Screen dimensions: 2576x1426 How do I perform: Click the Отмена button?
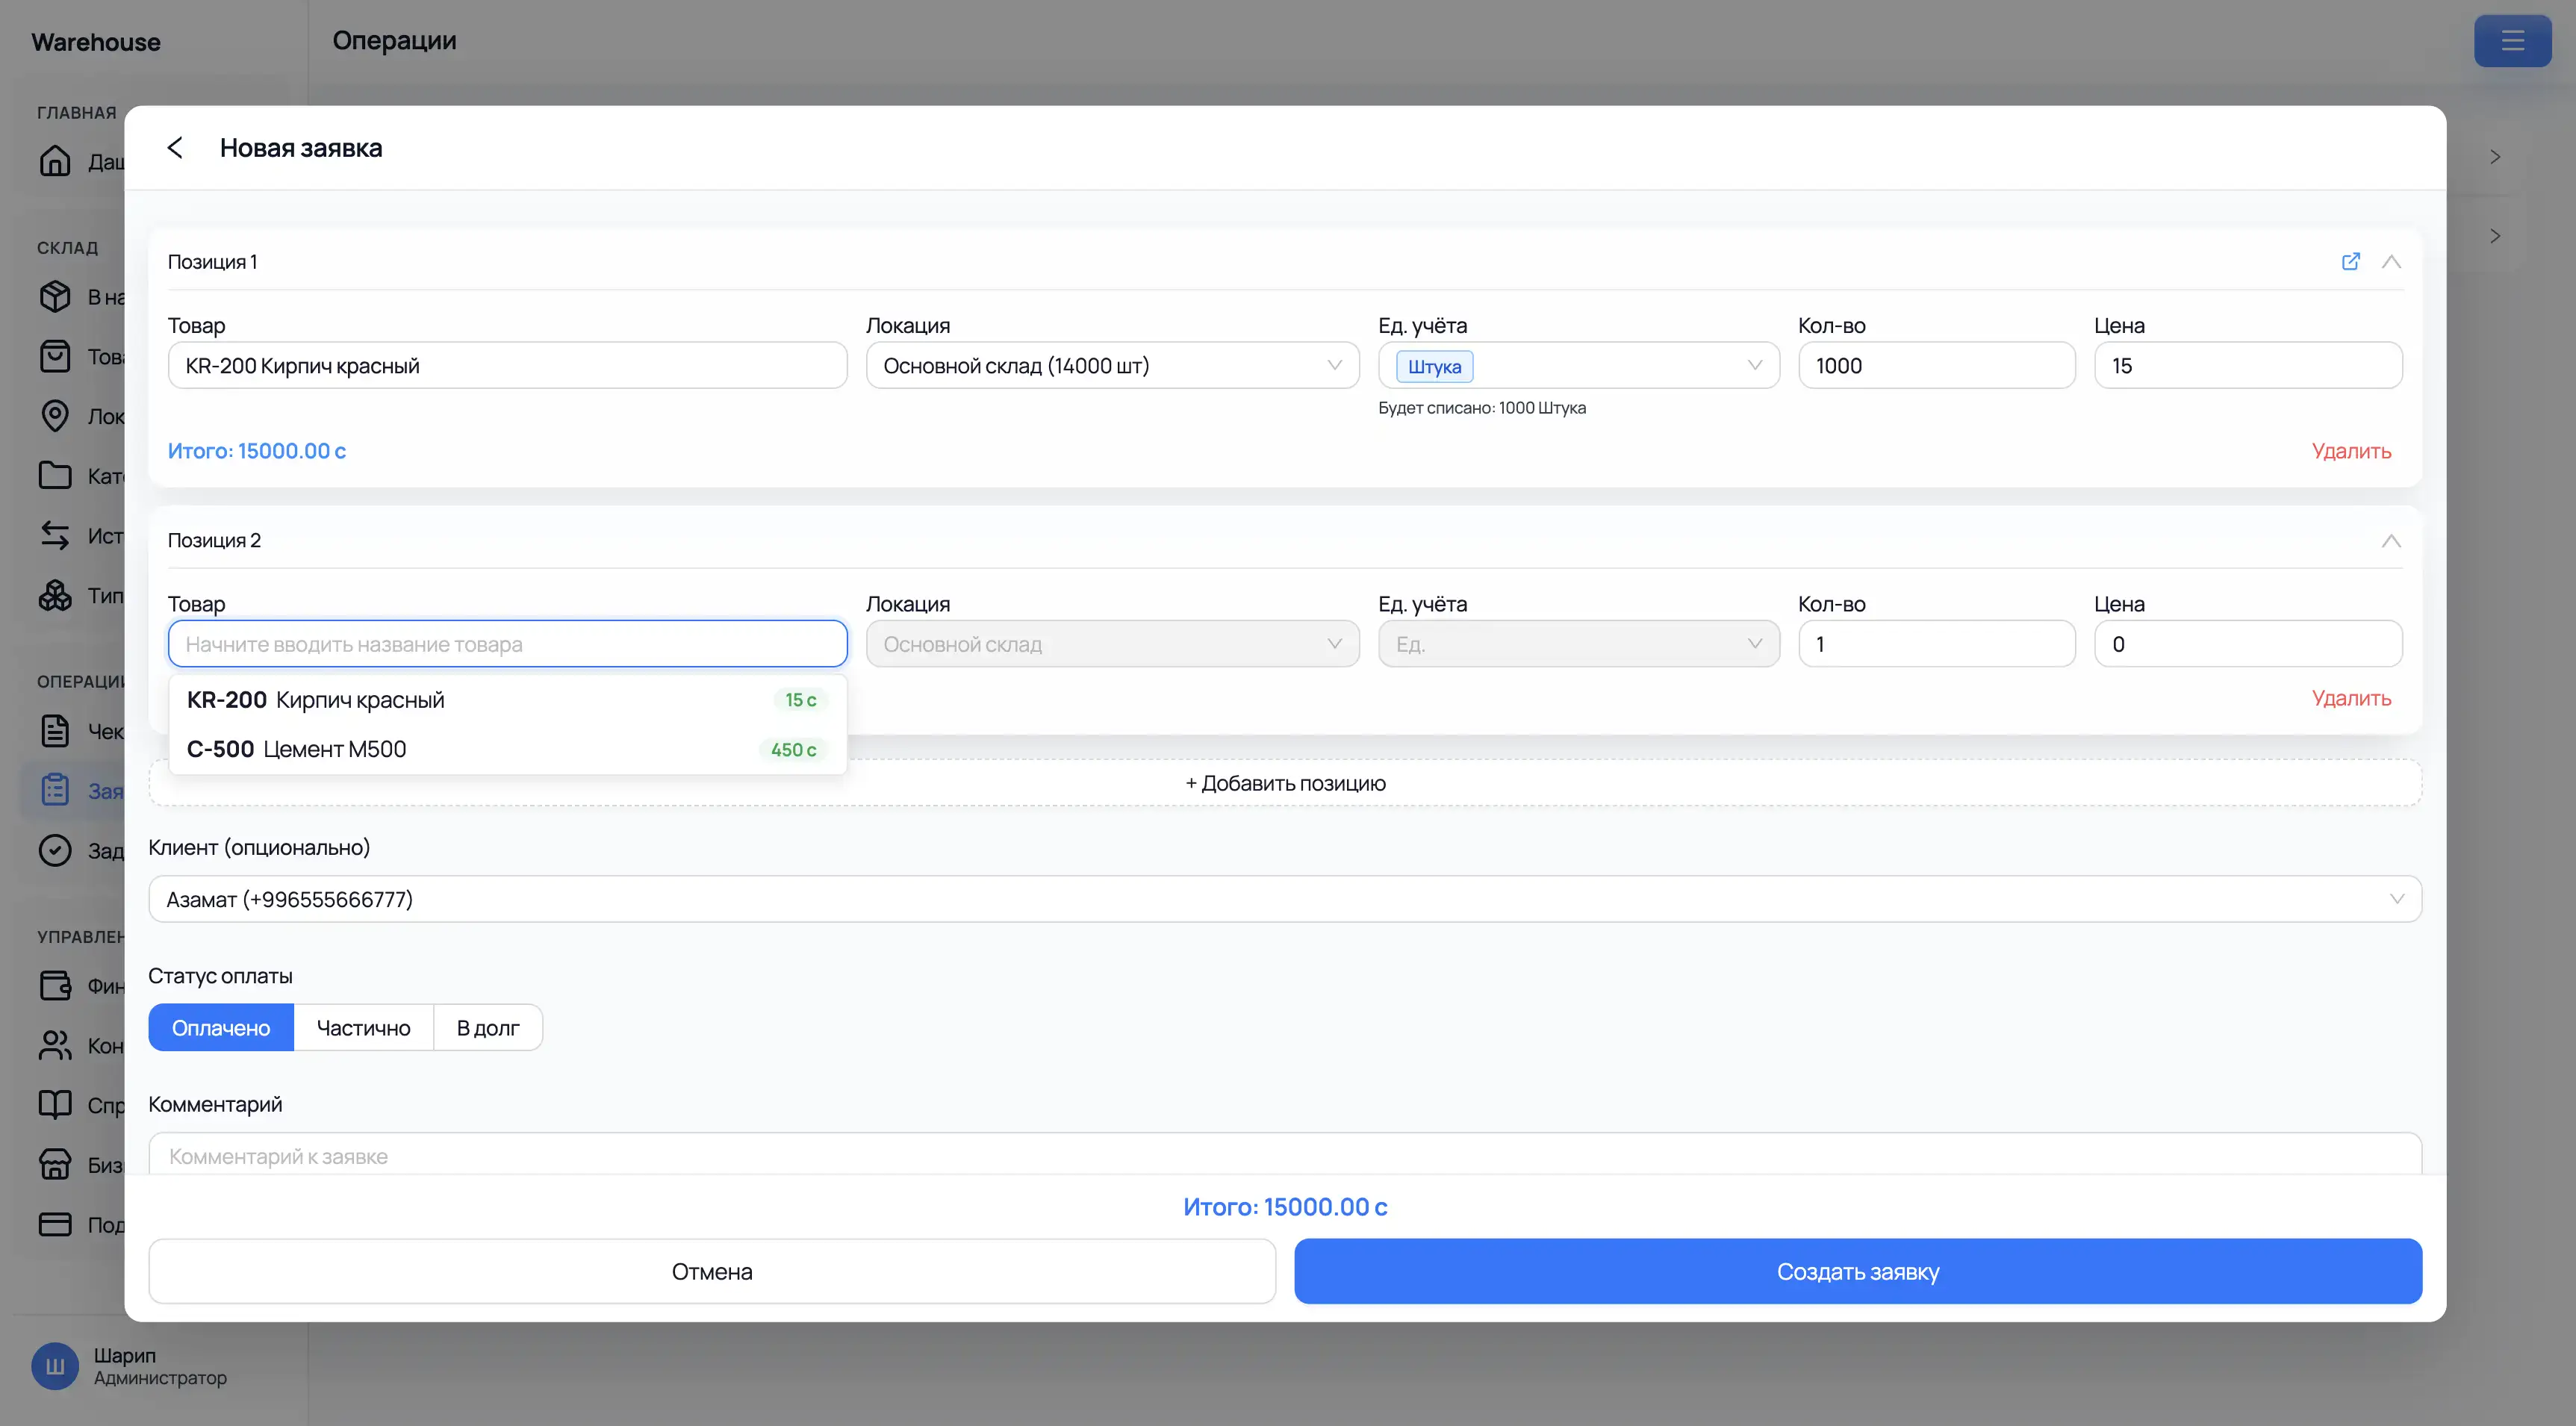point(712,1271)
